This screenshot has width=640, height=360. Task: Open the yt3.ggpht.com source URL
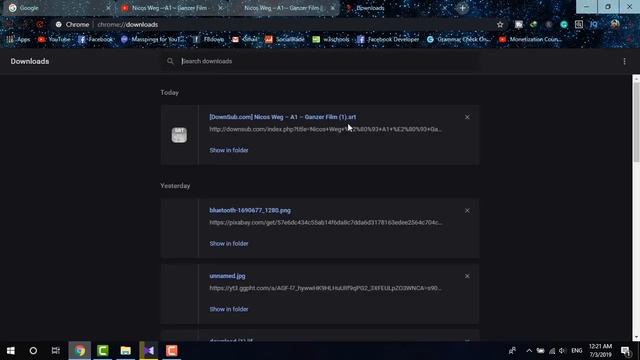coord(325,288)
